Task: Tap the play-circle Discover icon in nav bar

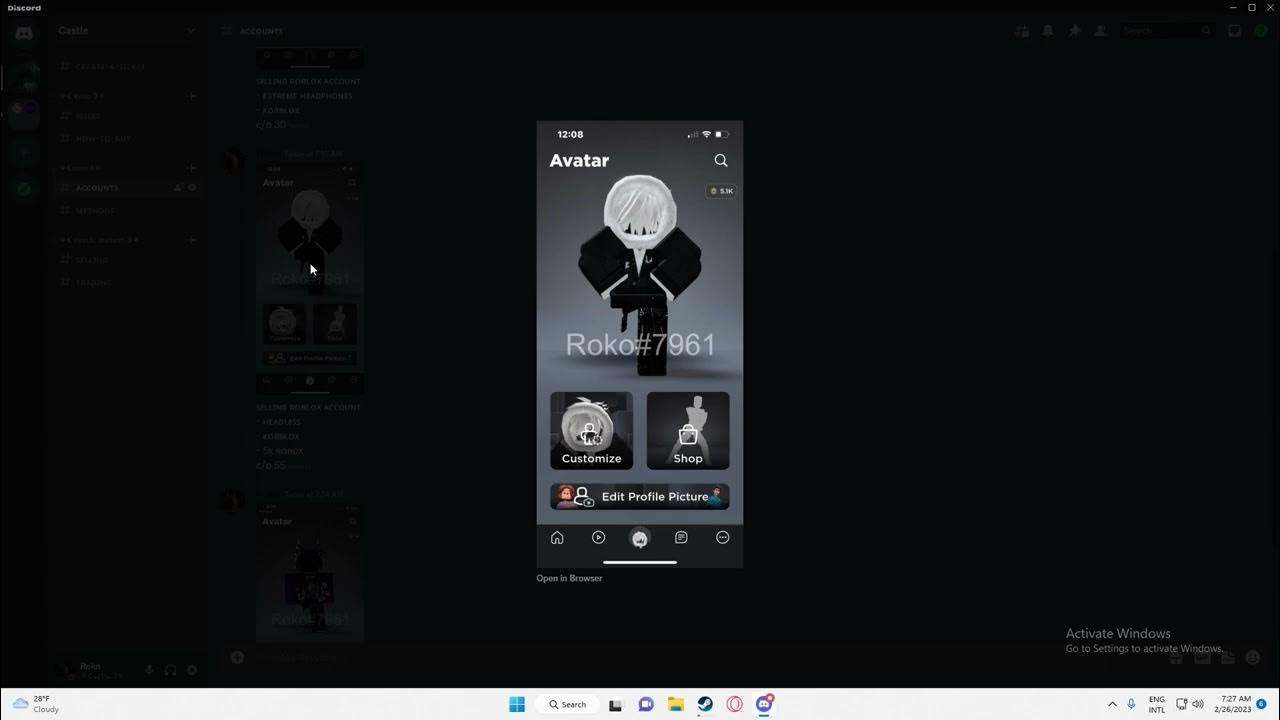Action: (598, 538)
